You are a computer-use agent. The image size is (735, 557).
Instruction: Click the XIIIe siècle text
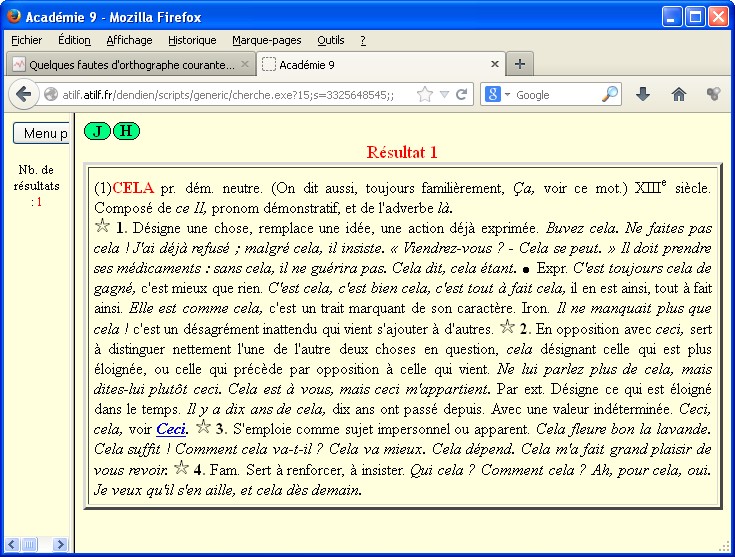click(x=672, y=188)
